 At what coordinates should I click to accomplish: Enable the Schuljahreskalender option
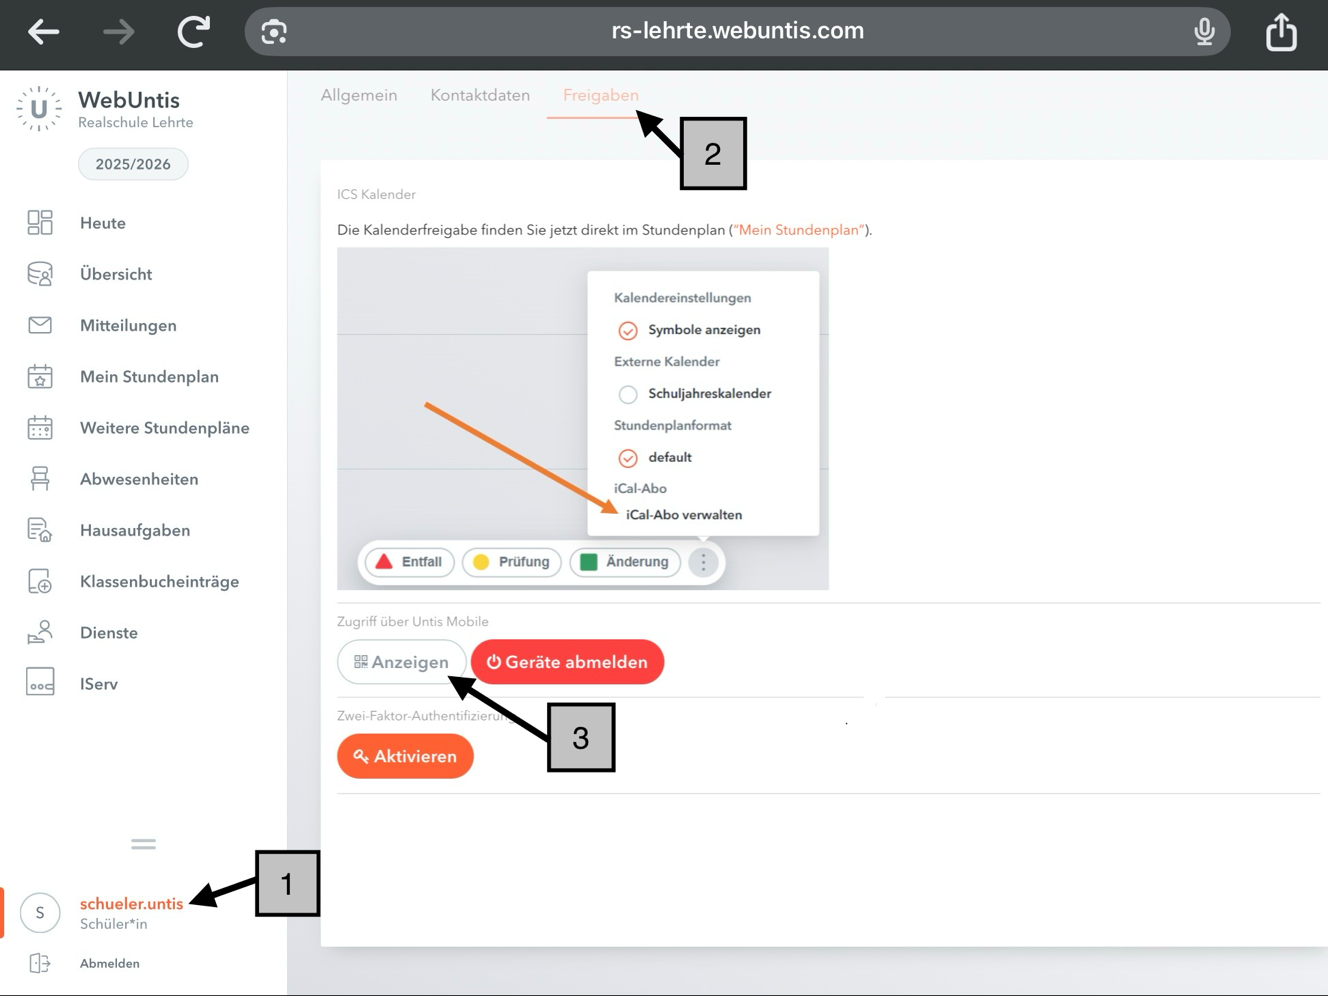point(628,394)
